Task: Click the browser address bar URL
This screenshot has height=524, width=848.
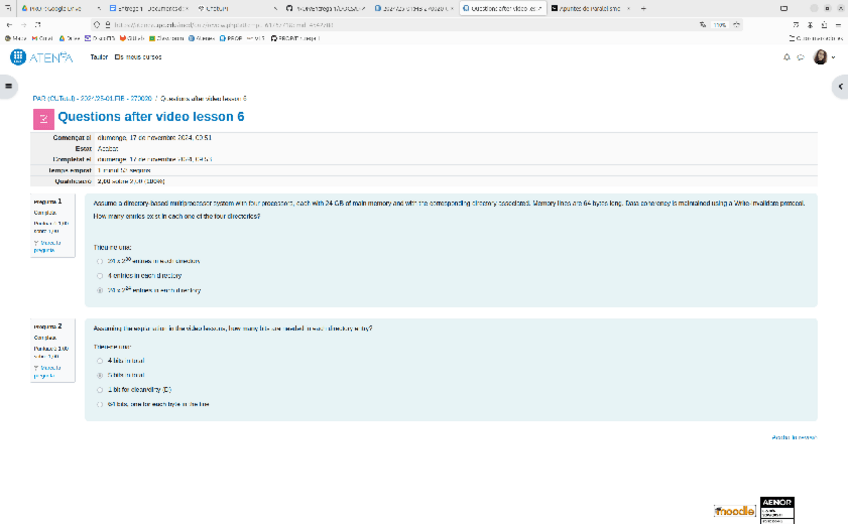Action: point(224,25)
